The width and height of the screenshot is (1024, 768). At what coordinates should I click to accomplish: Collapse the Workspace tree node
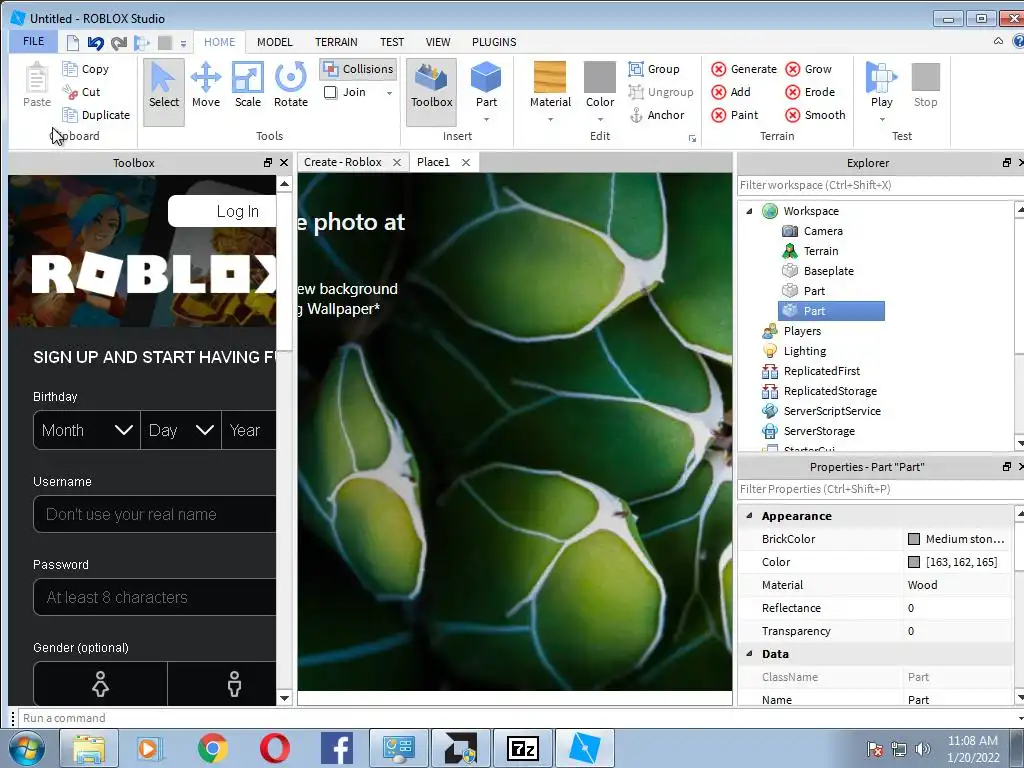click(749, 211)
